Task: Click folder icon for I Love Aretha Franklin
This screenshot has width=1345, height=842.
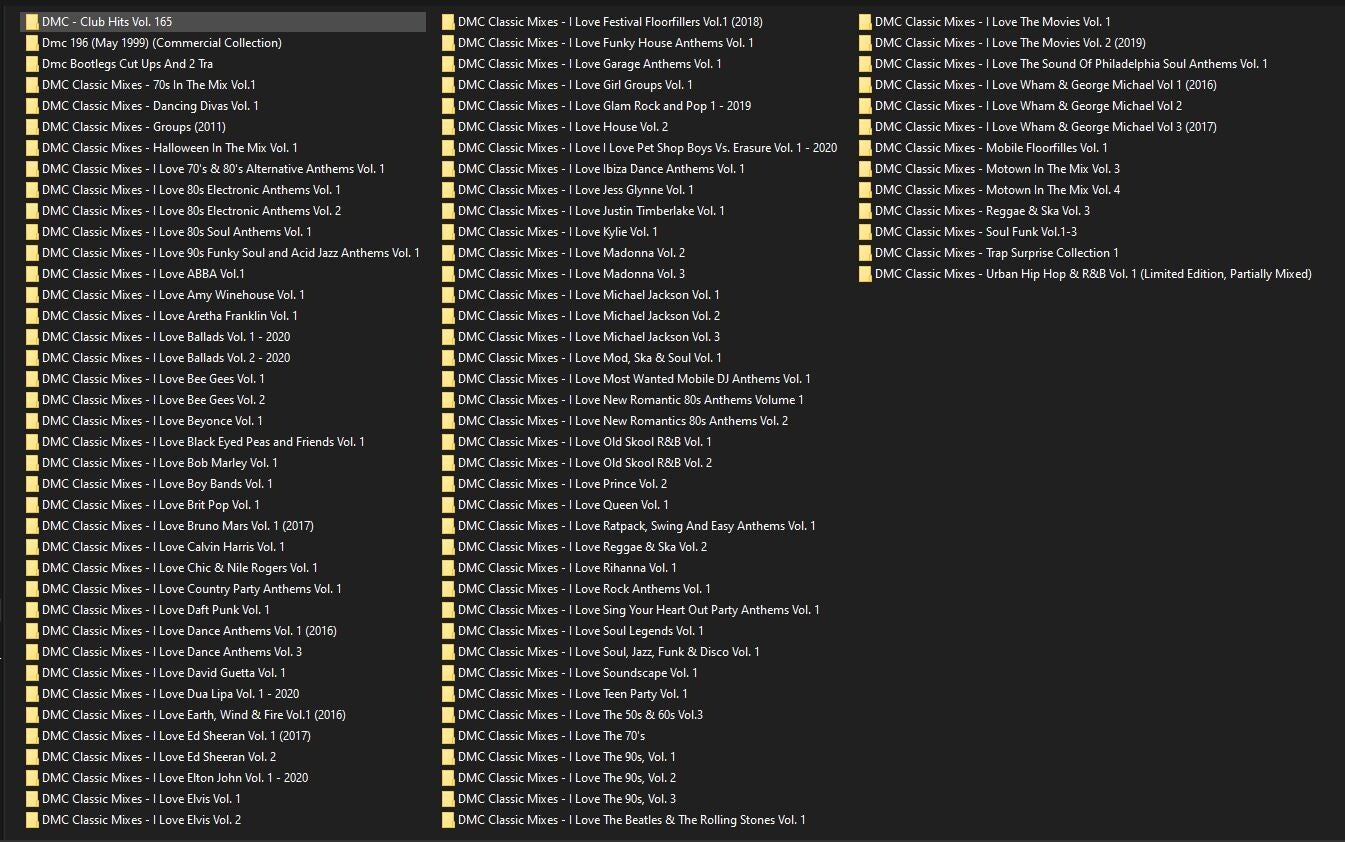Action: pos(32,316)
